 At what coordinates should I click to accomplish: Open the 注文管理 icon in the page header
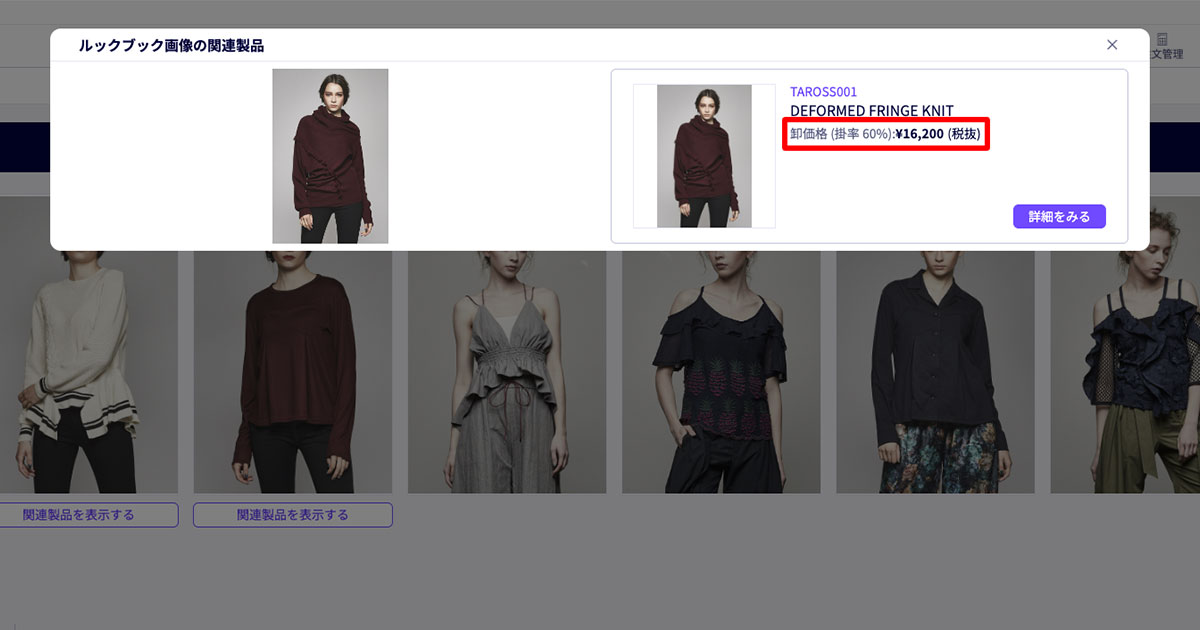[x=1163, y=46]
